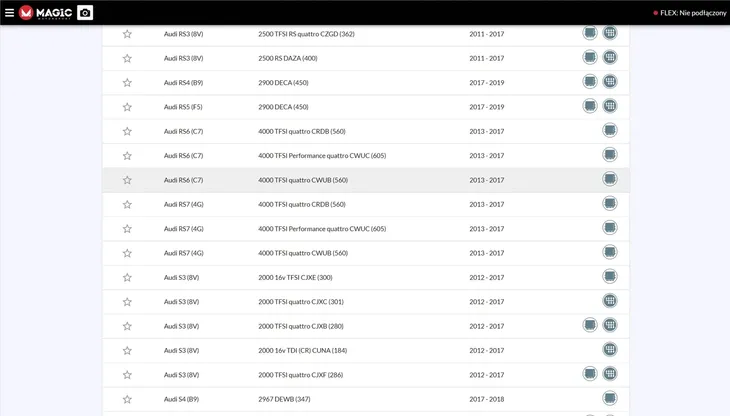This screenshot has height=416, width=730.
Task: Open the hamburger menu in the header
Action: pos(9,13)
